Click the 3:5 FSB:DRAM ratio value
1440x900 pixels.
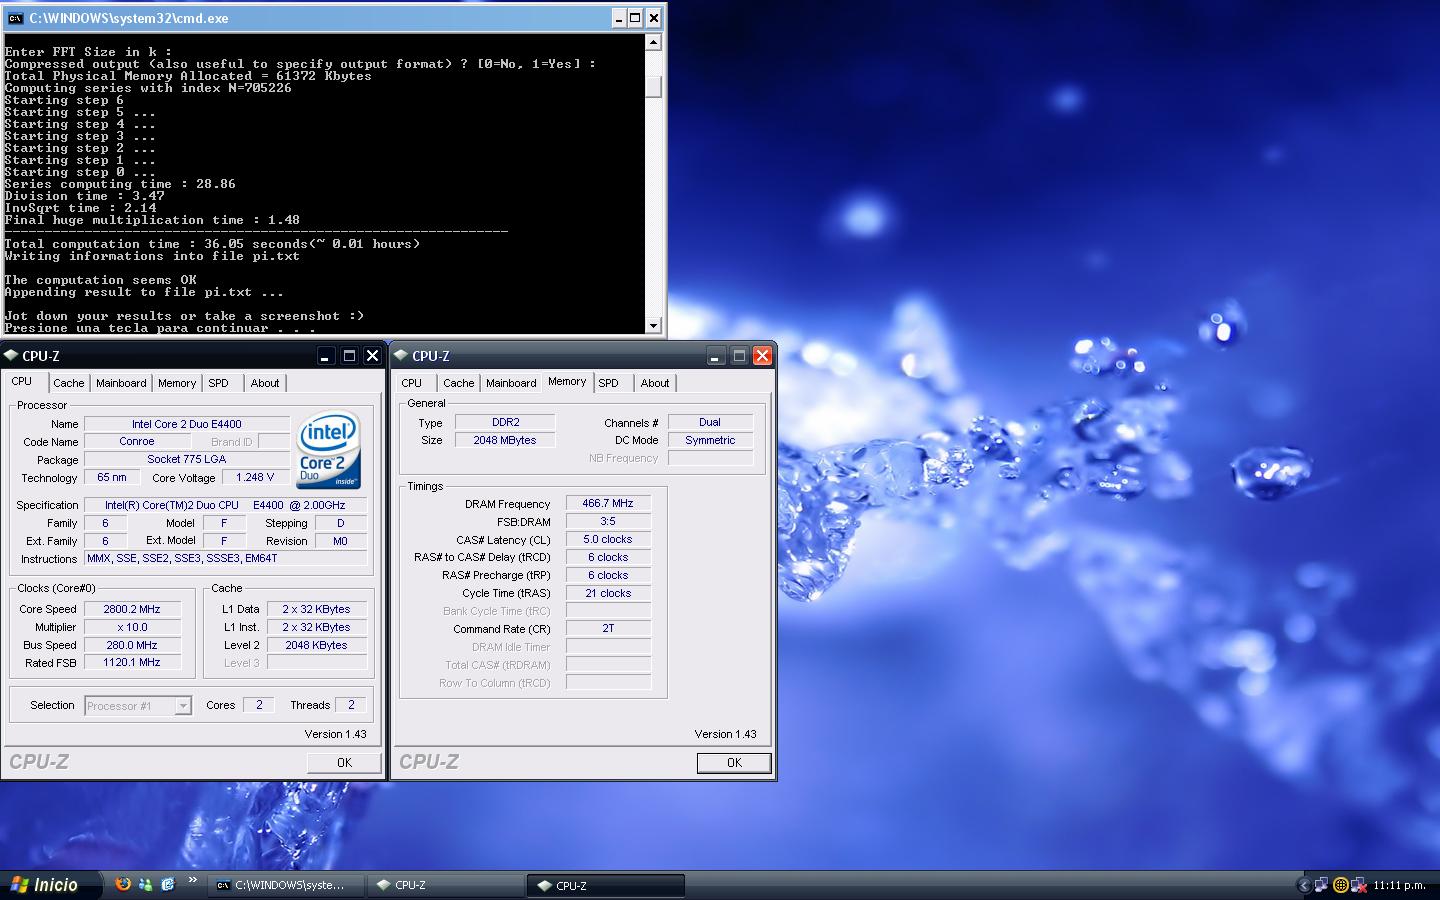coord(608,521)
